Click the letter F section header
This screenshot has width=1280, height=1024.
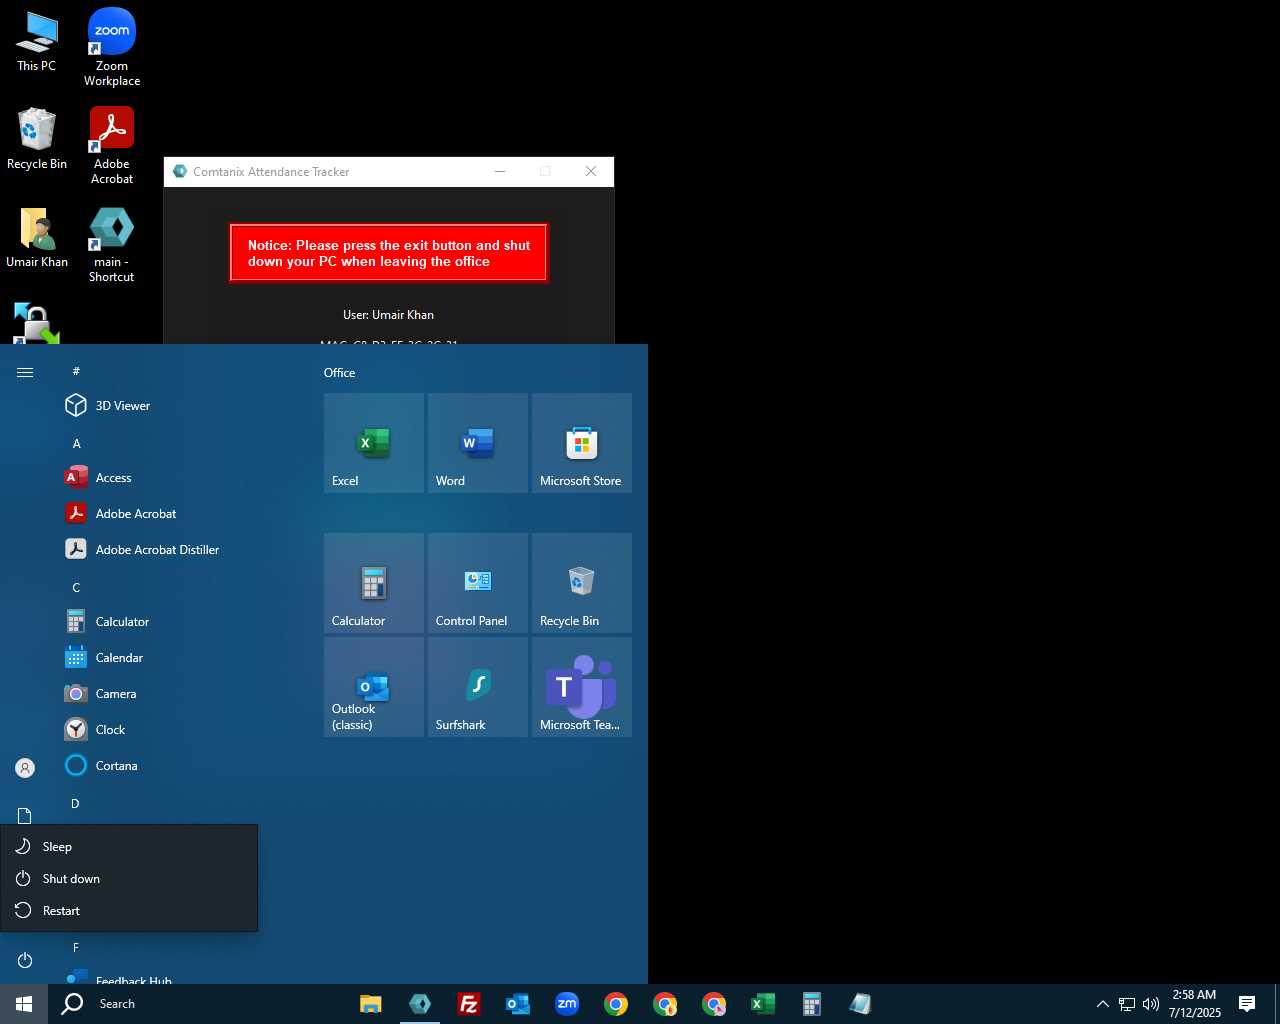pos(76,948)
